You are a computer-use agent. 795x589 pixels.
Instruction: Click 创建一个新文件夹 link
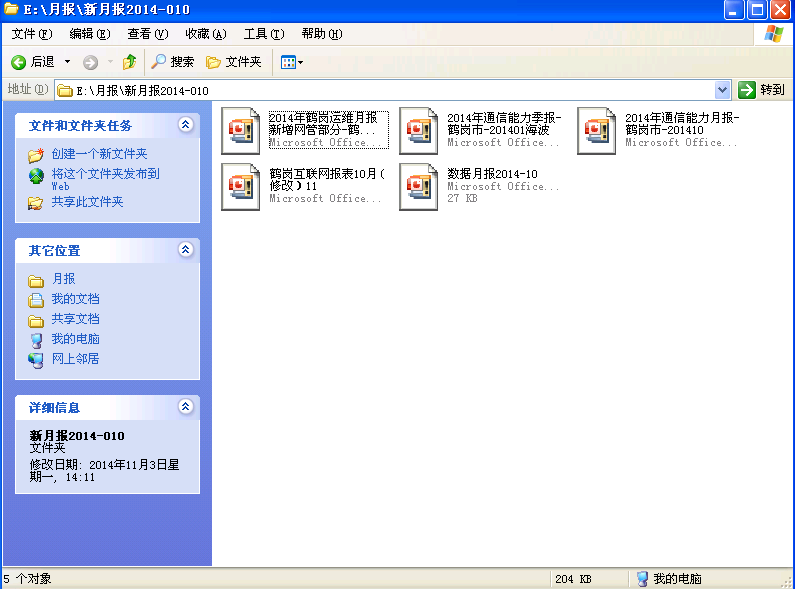click(x=99, y=154)
